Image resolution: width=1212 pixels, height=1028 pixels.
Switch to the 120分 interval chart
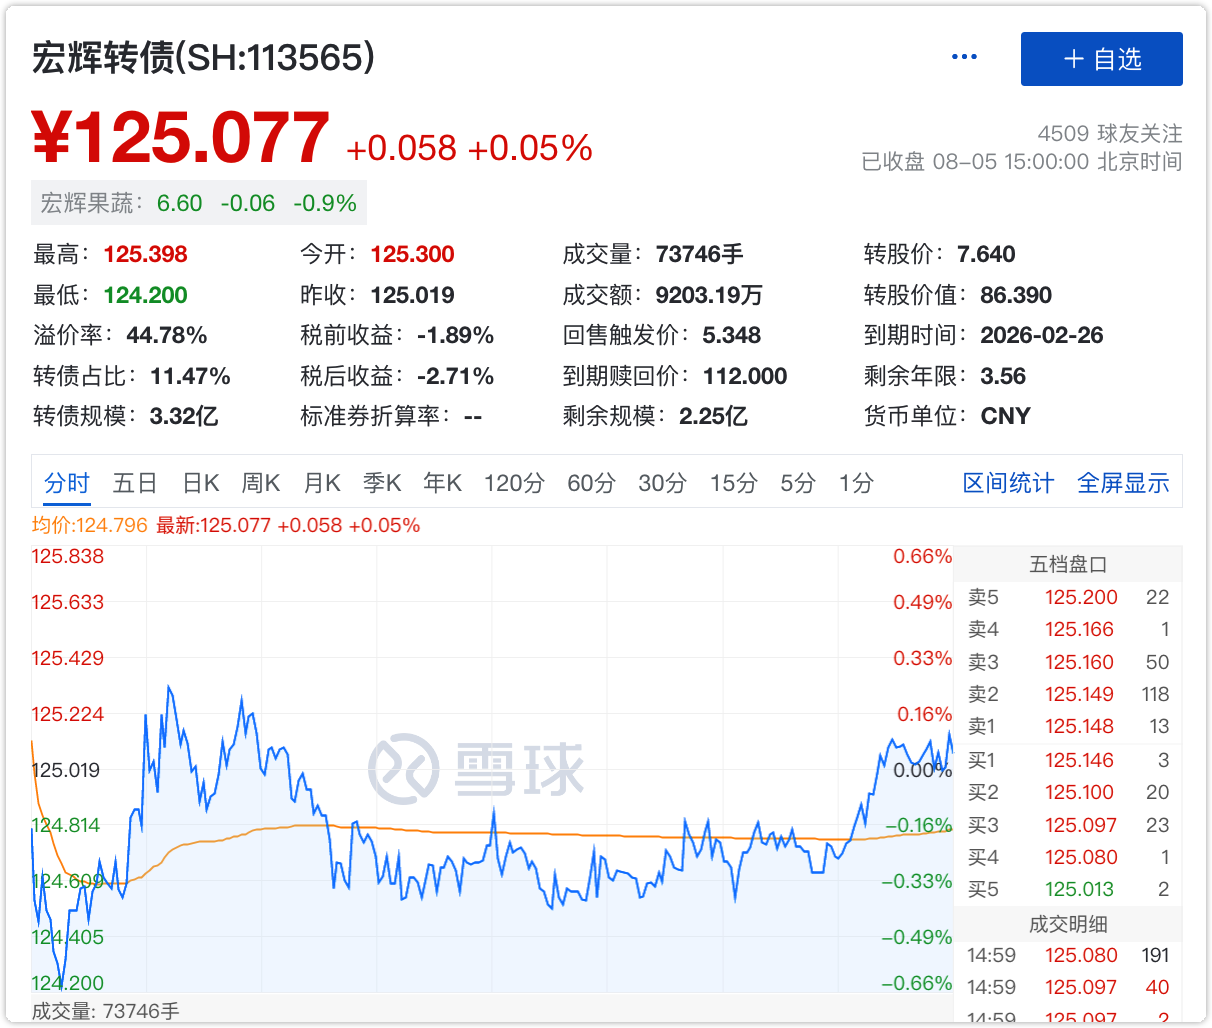pyautogui.click(x=514, y=483)
